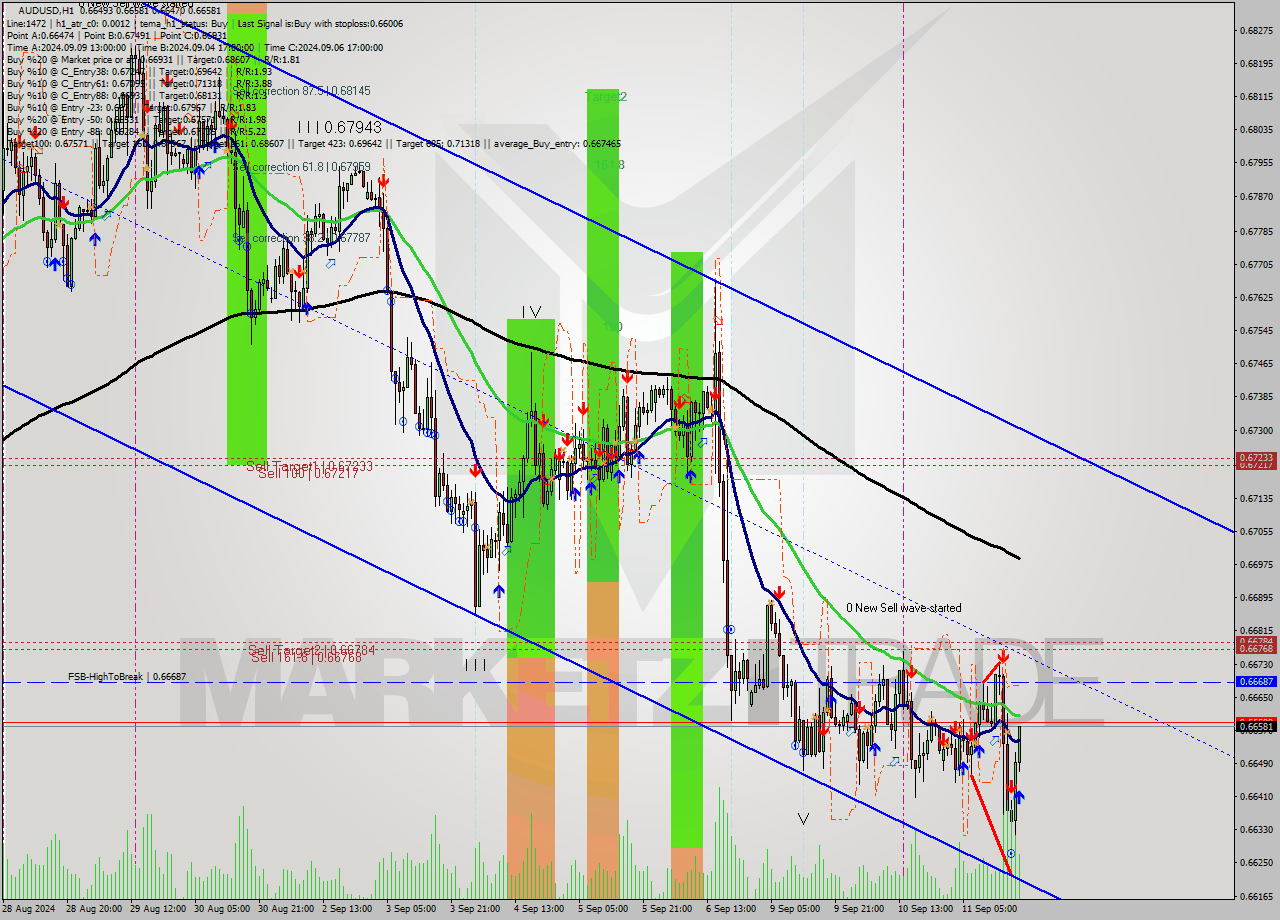Click the 0.68115 price scale value
1280x920 pixels.
(x=1256, y=96)
